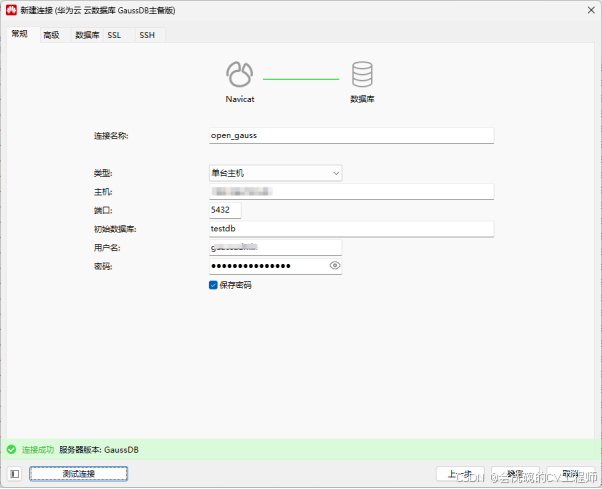
Task: Click the 取消 button
Action: pos(571,474)
